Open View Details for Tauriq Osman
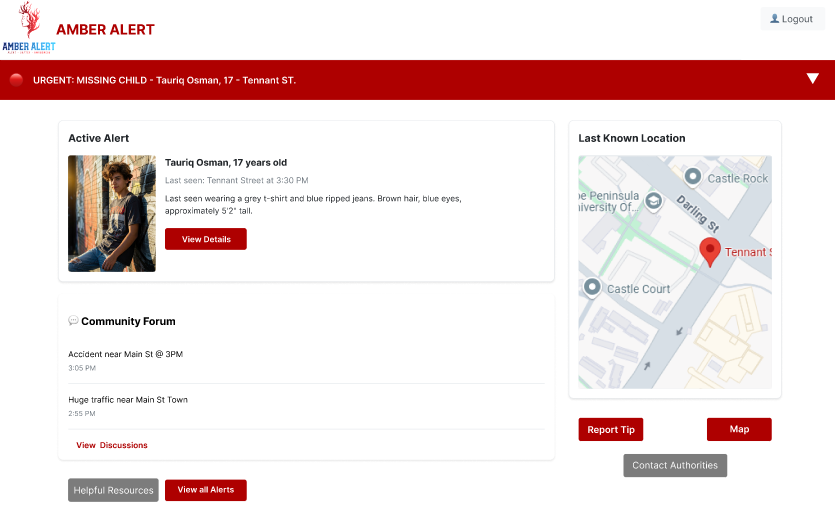Viewport: 835px width, 521px height. 205,239
